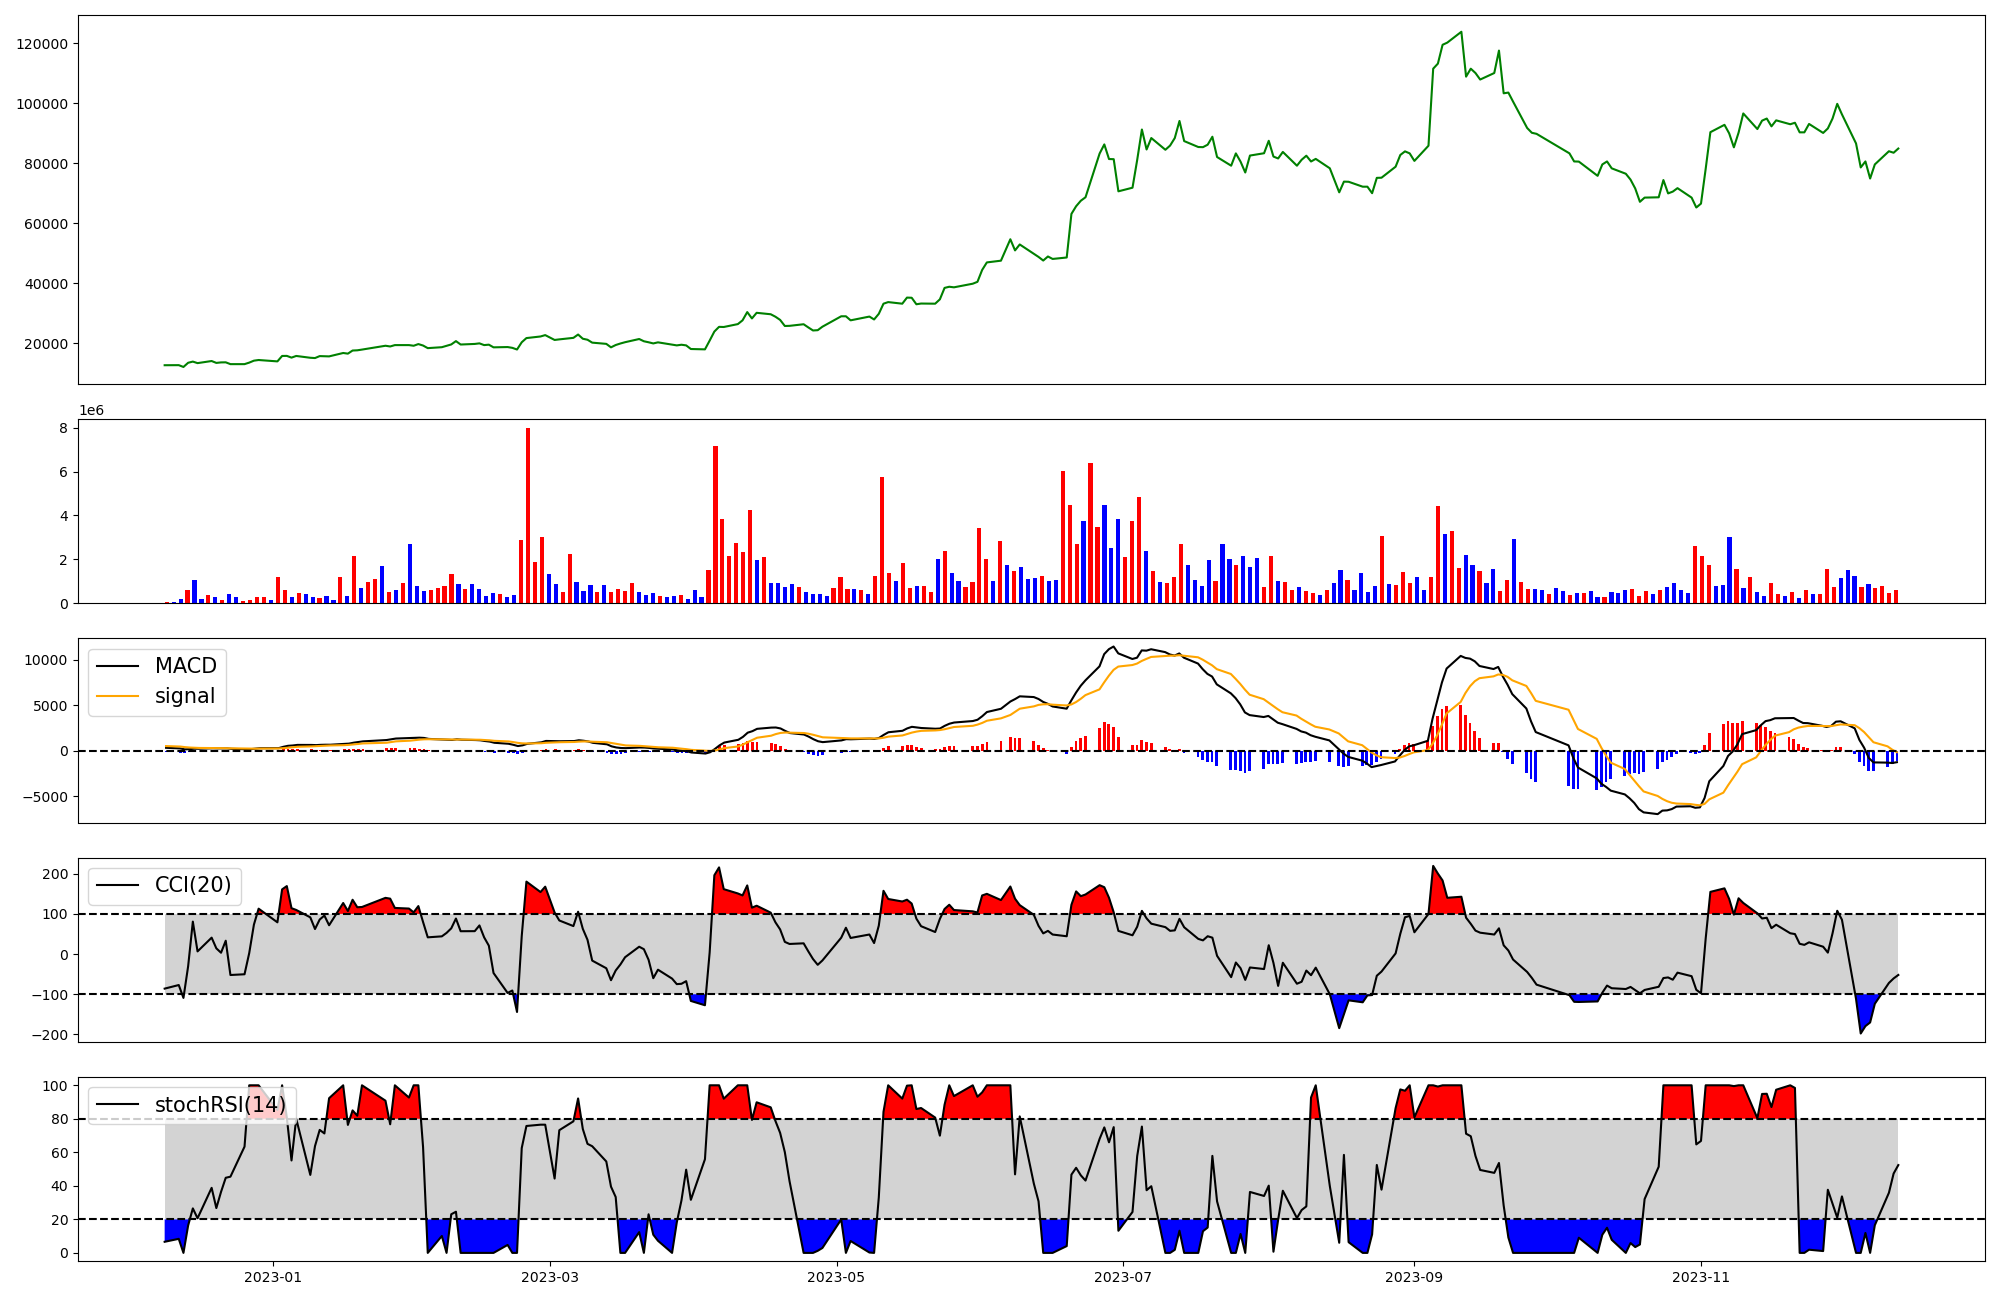Click the 2023-05 date tick label

click(836, 1277)
